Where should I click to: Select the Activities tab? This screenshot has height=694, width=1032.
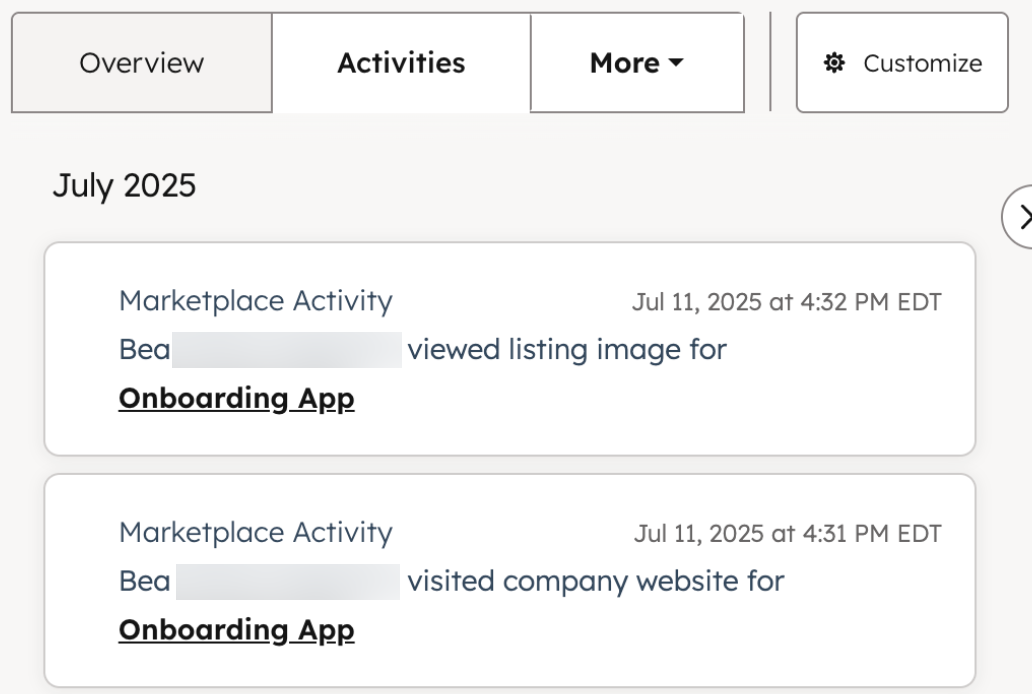click(401, 63)
